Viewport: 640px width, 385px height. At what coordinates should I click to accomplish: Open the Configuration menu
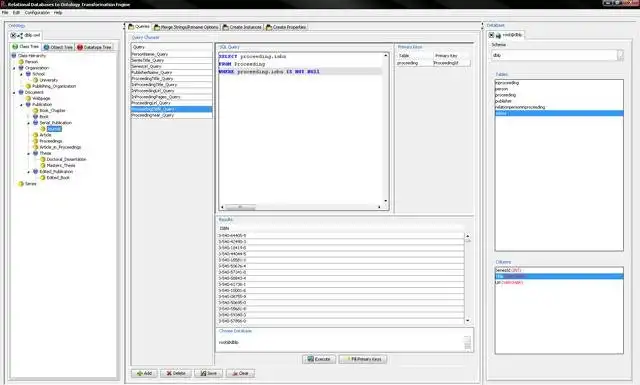pyautogui.click(x=37, y=13)
